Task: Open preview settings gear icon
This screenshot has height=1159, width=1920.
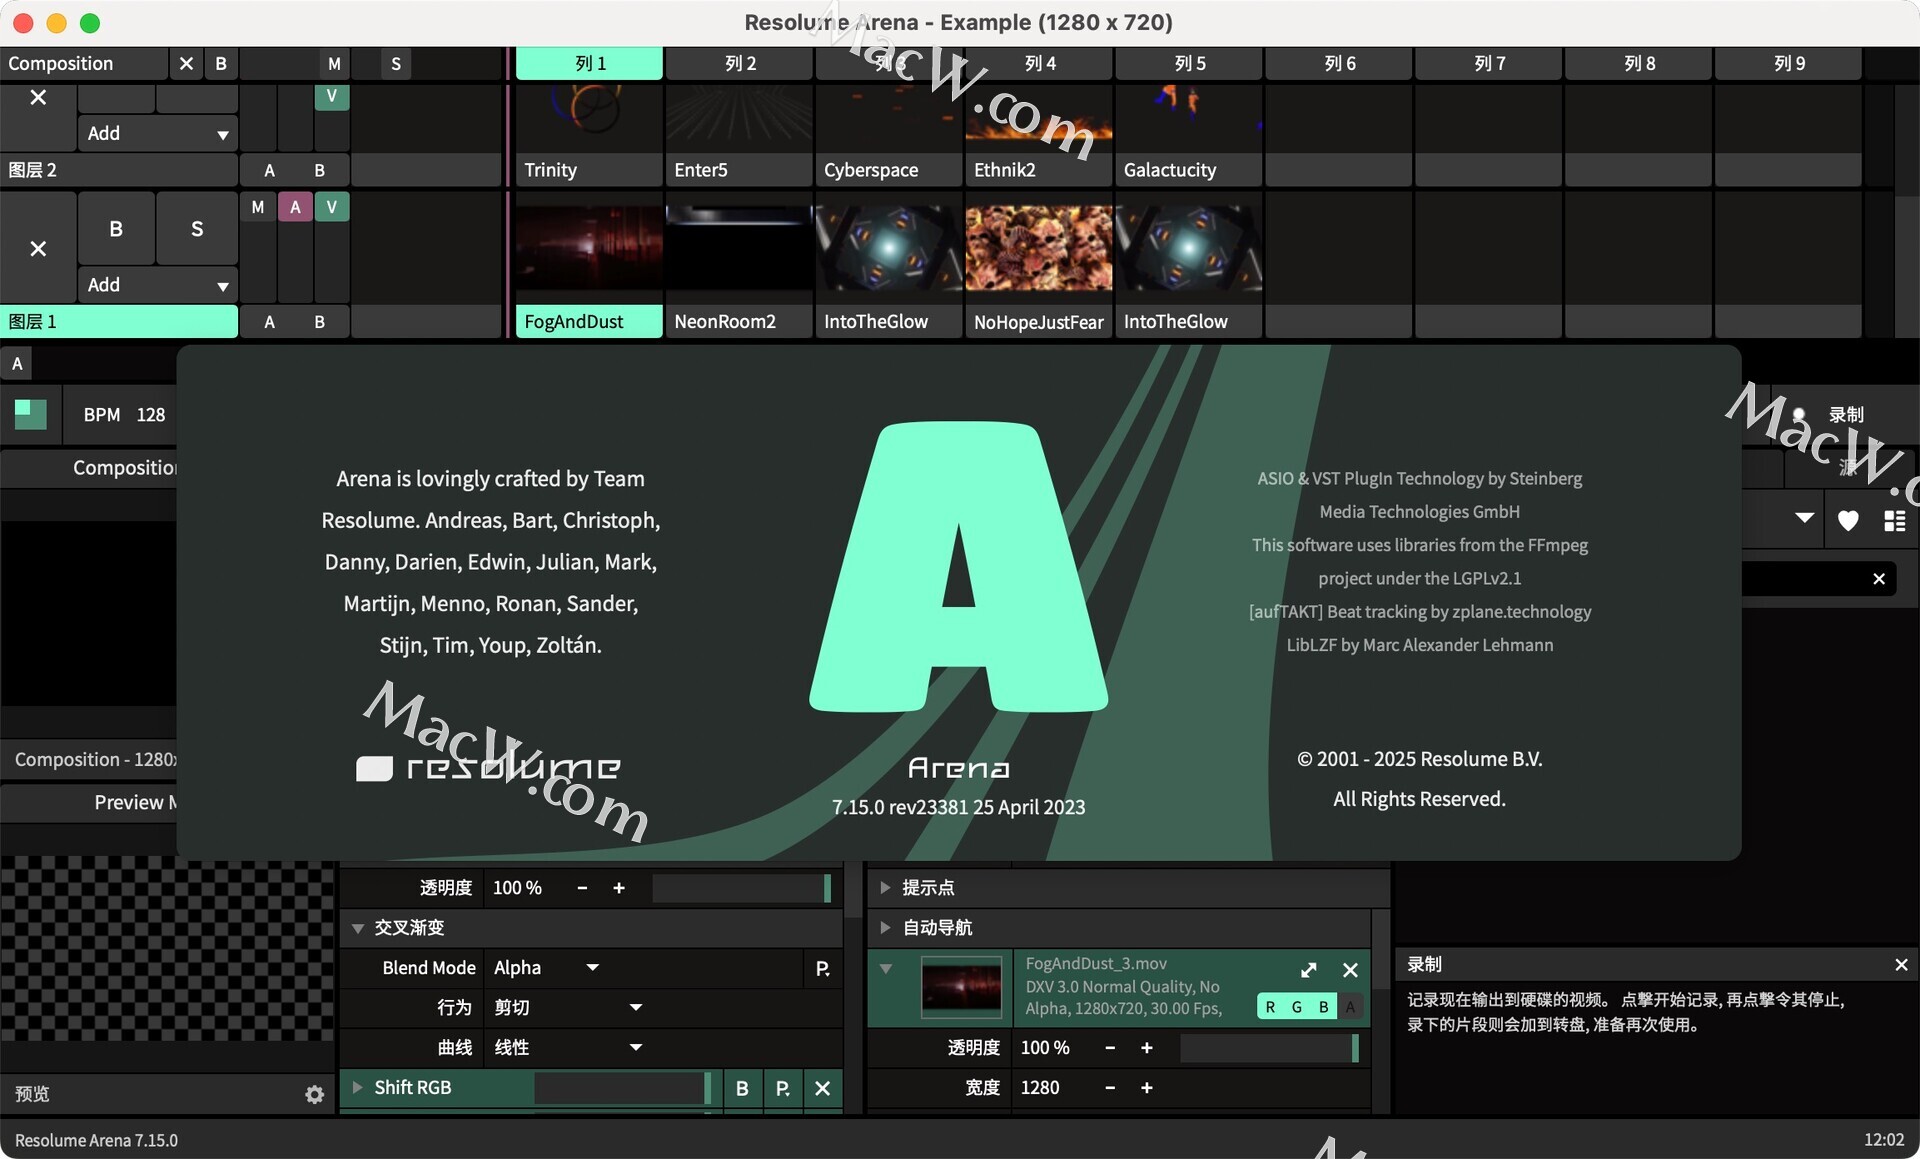Action: 314,1094
